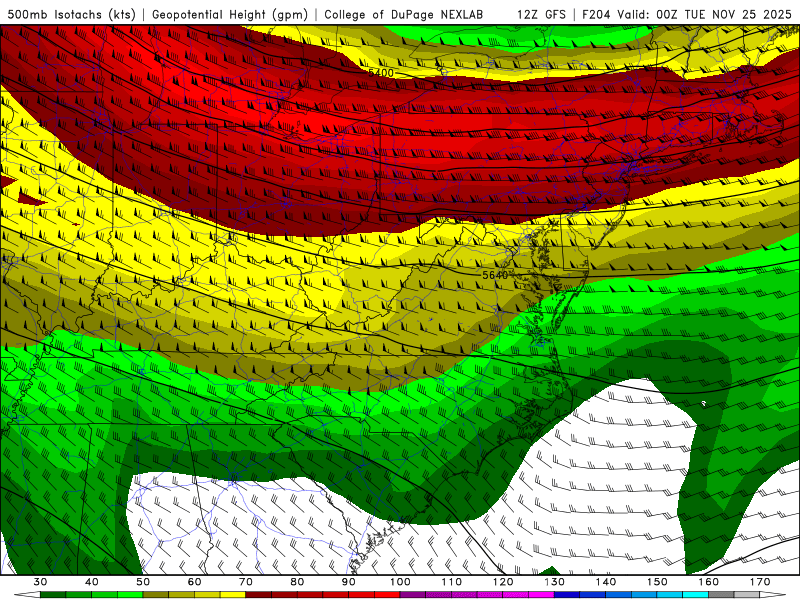Screen dimensions: 800x600
Task: Click the 5400 height contour label
Action: tap(381, 73)
